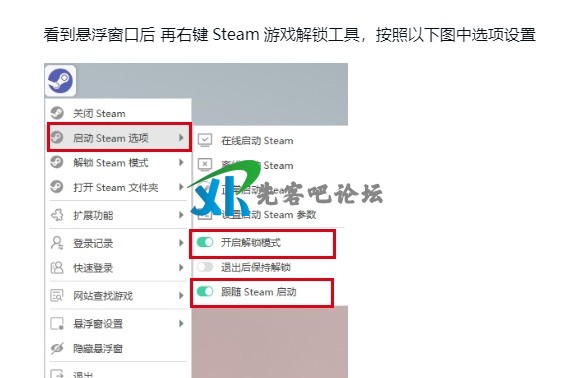Enable the 退出后保持解锁 switch
Screen dimensions: 574x378
(205, 267)
